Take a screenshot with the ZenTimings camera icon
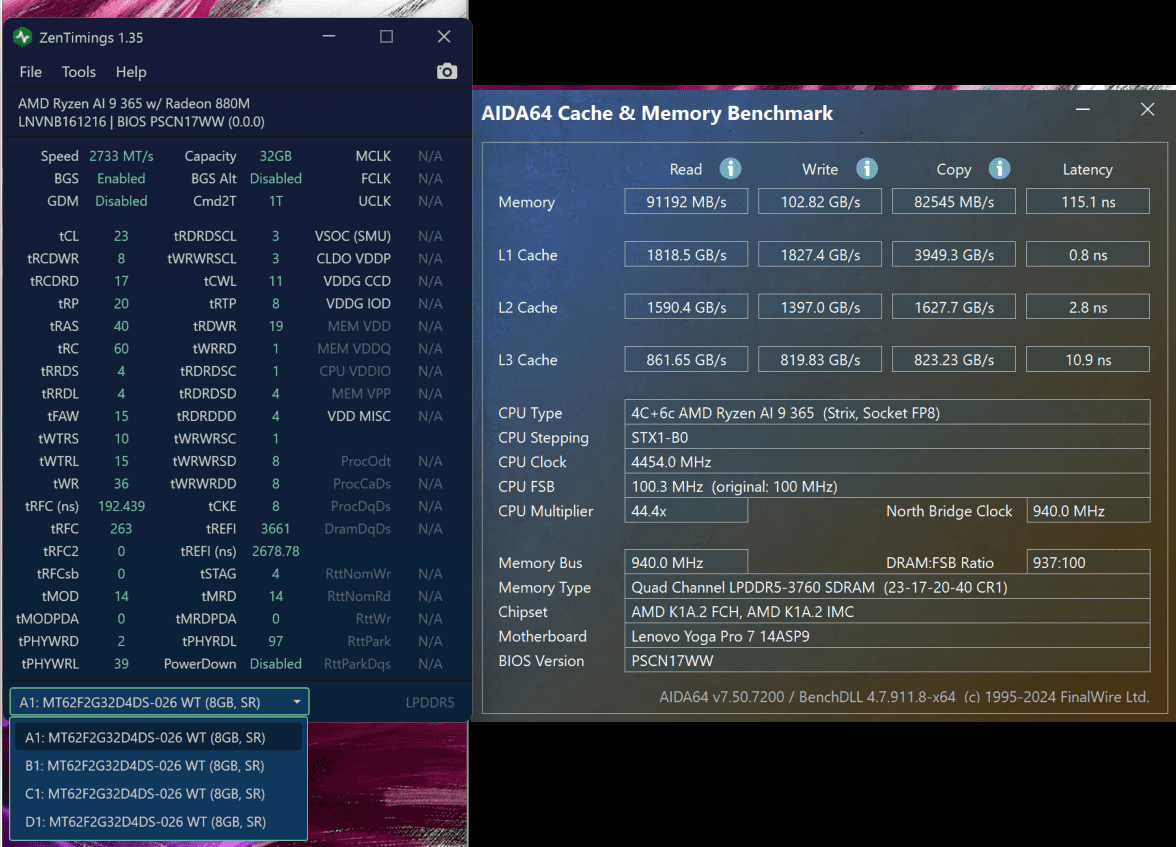 click(x=446, y=71)
